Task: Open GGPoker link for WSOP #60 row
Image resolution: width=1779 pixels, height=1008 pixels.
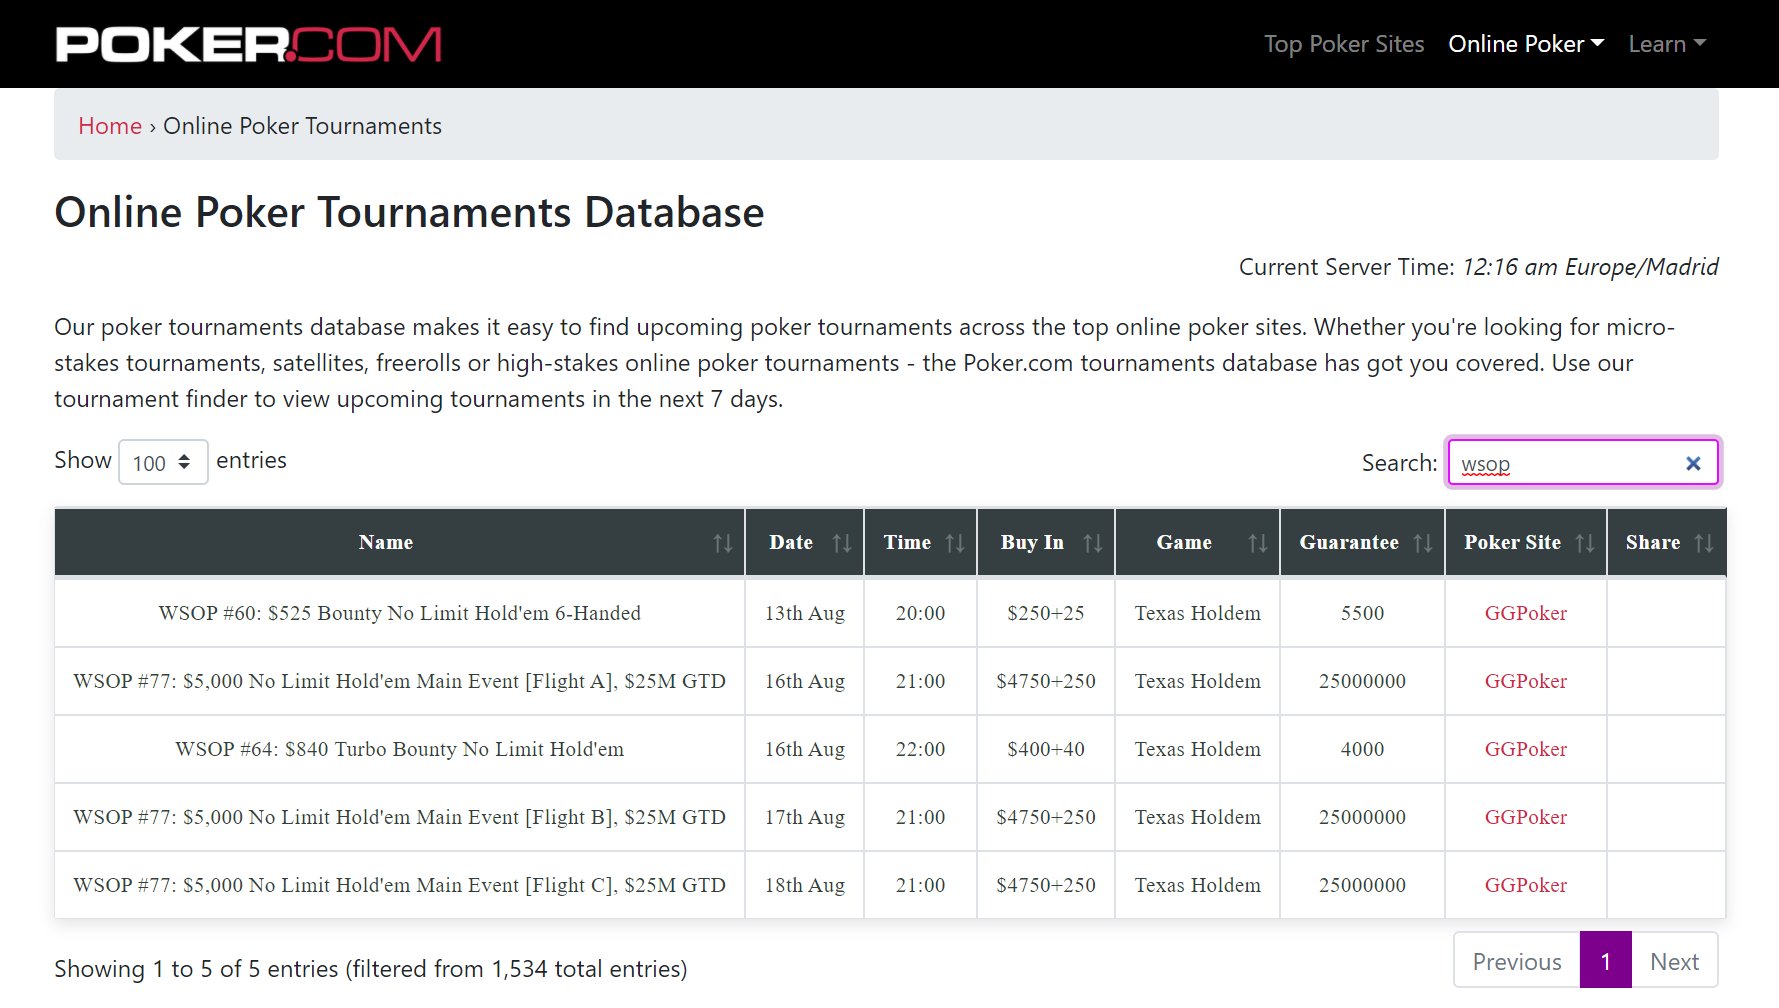Action: pos(1526,613)
